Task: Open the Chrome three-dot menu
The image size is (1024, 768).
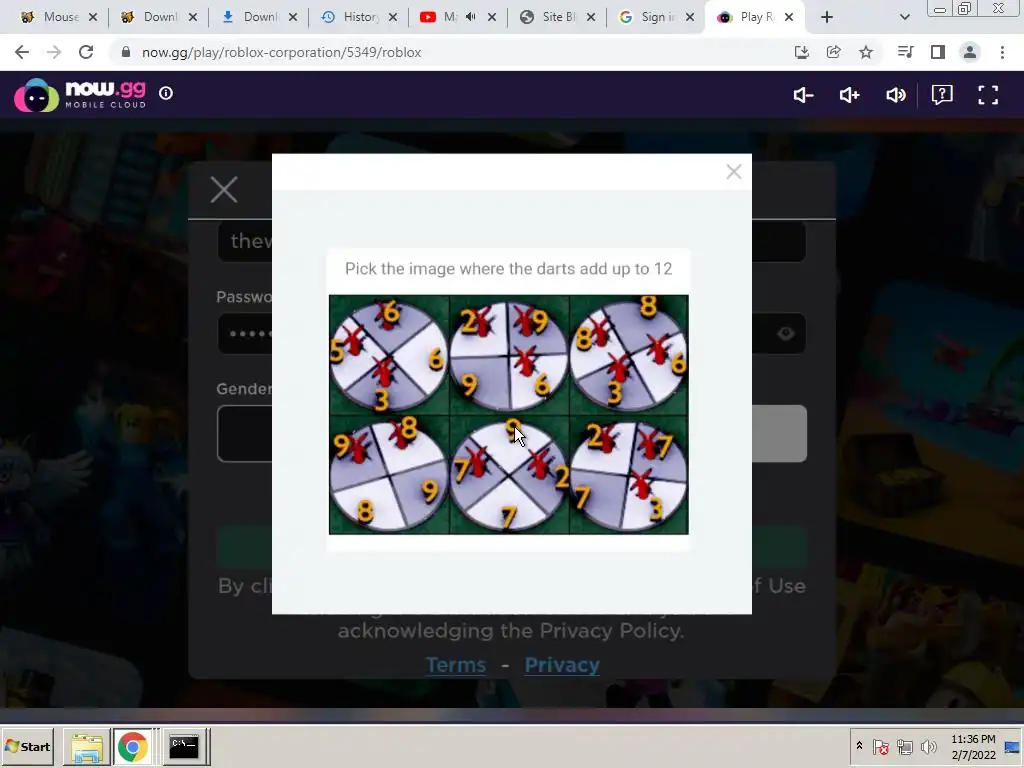Action: [x=1002, y=52]
